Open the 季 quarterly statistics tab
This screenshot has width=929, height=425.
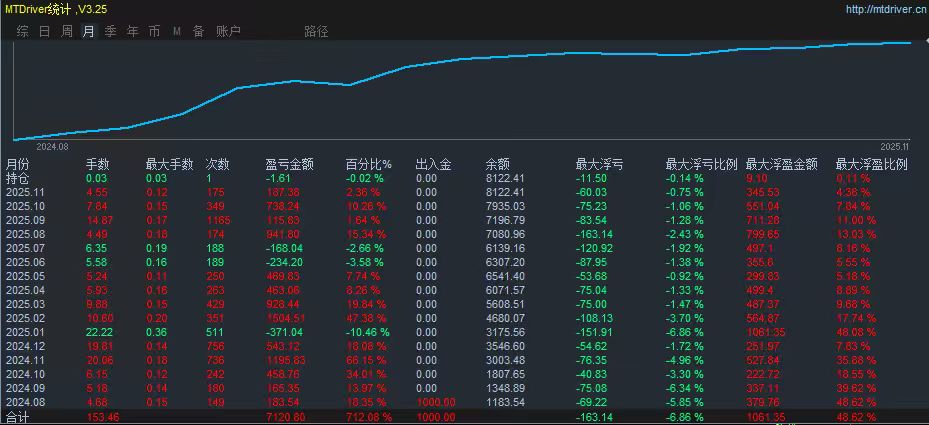pyautogui.click(x=110, y=31)
